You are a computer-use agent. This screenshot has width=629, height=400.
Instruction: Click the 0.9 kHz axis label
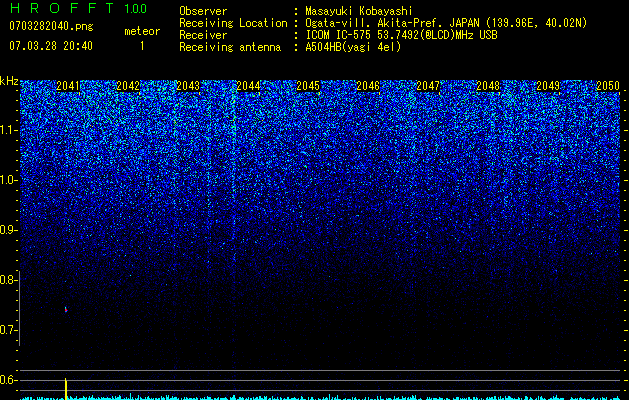pyautogui.click(x=7, y=230)
